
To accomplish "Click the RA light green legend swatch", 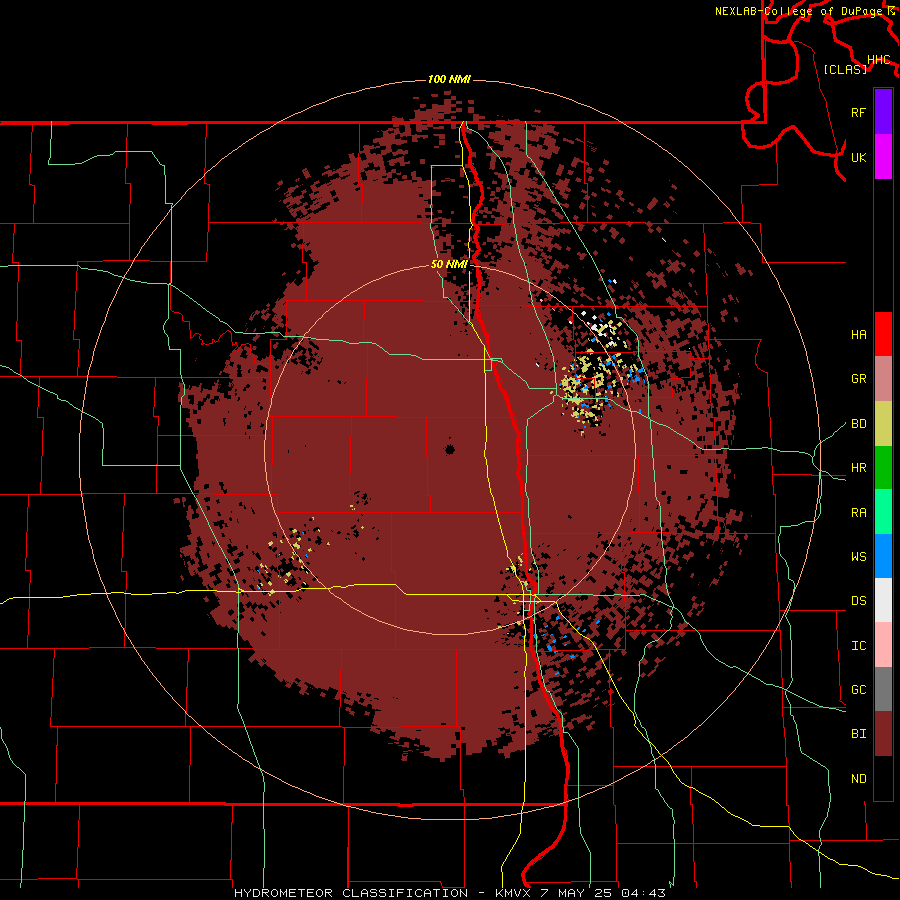I will [x=883, y=512].
